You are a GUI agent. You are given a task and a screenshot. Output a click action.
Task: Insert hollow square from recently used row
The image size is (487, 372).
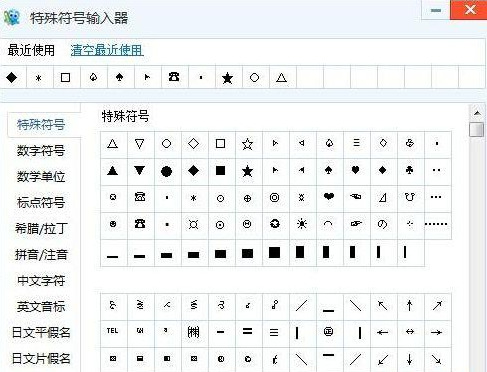(65, 78)
